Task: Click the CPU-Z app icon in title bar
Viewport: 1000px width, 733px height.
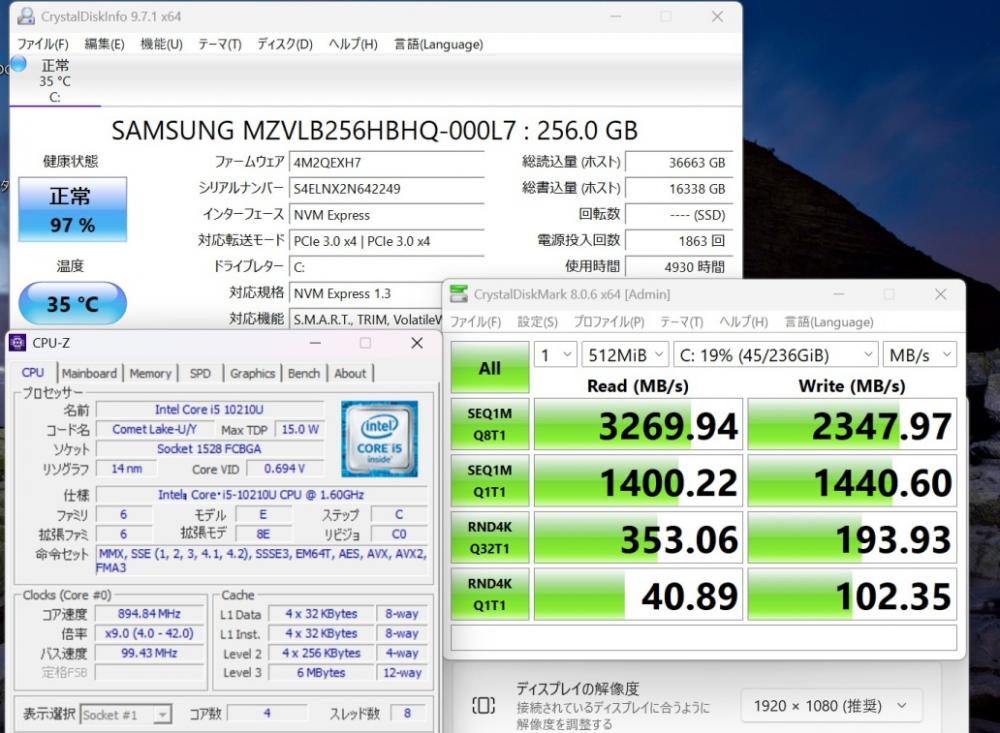Action: coord(17,343)
